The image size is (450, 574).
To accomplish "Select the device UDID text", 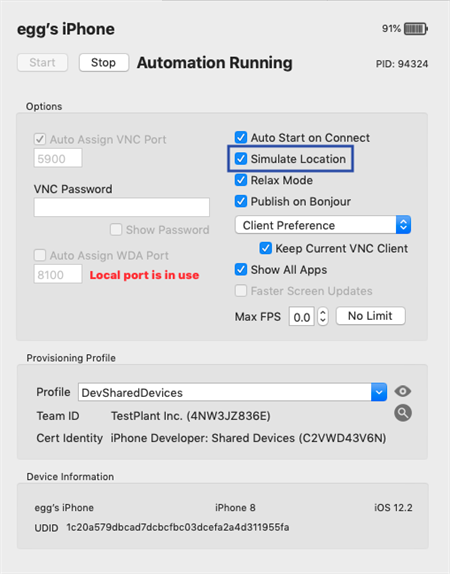I will (178, 527).
